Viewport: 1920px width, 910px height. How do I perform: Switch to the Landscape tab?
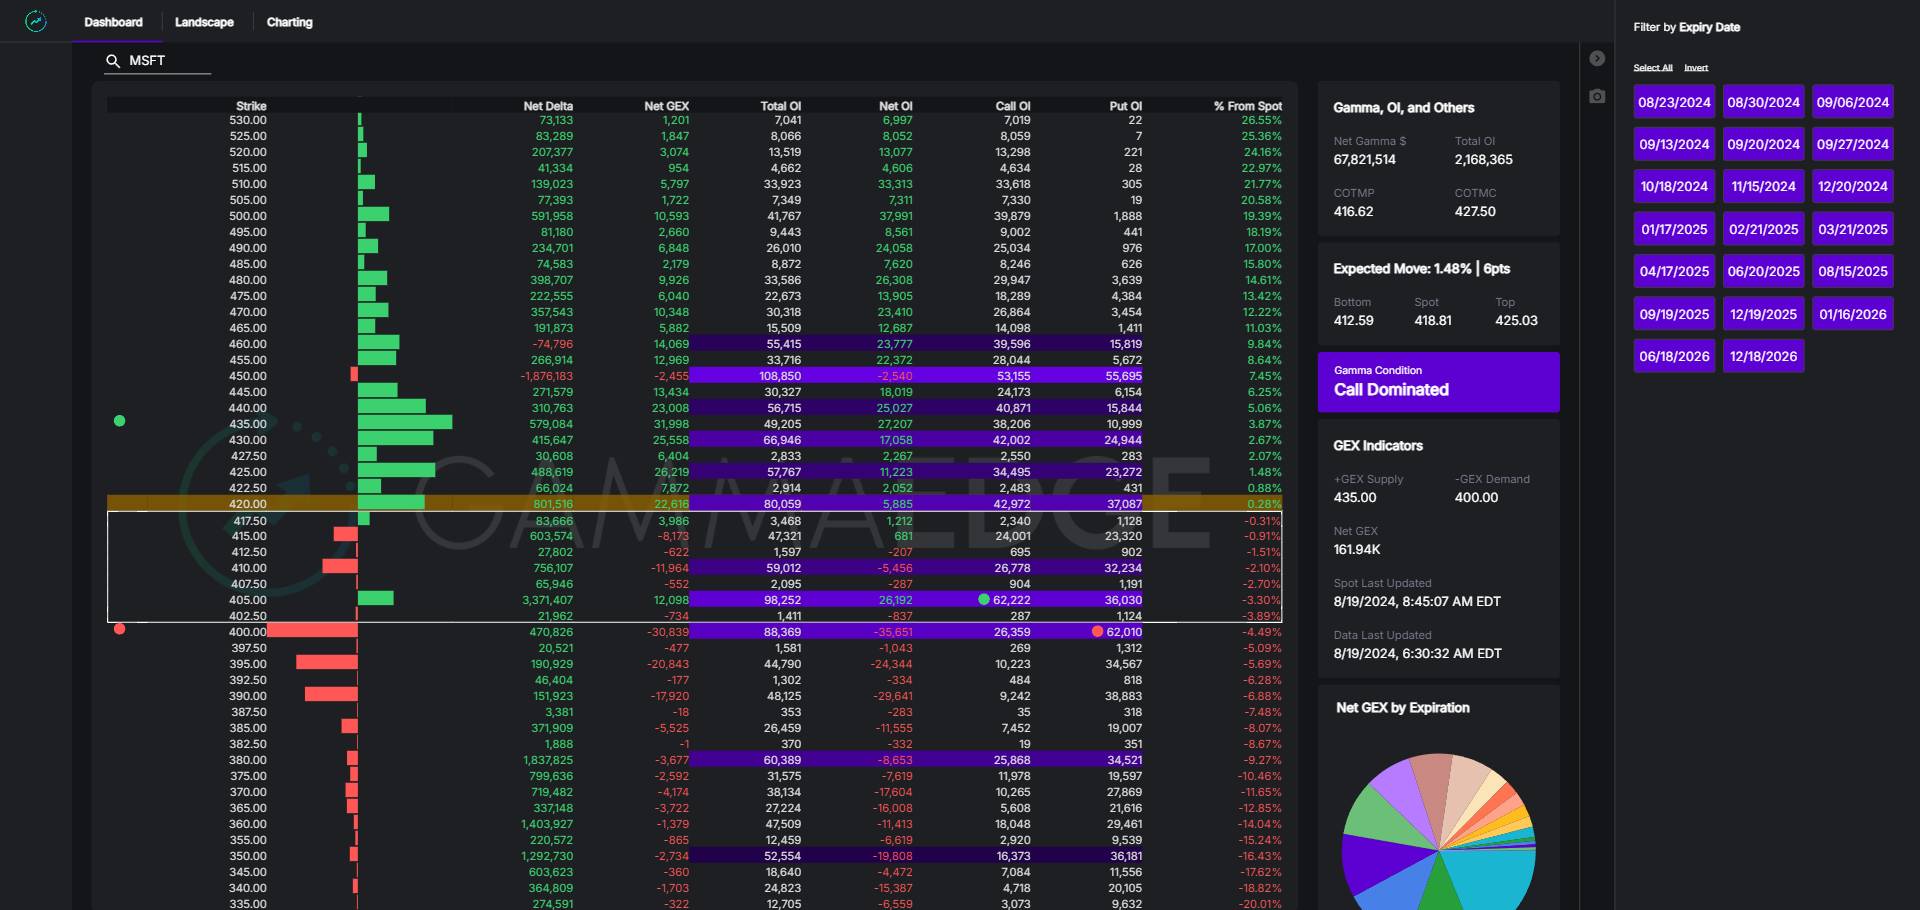tap(204, 22)
